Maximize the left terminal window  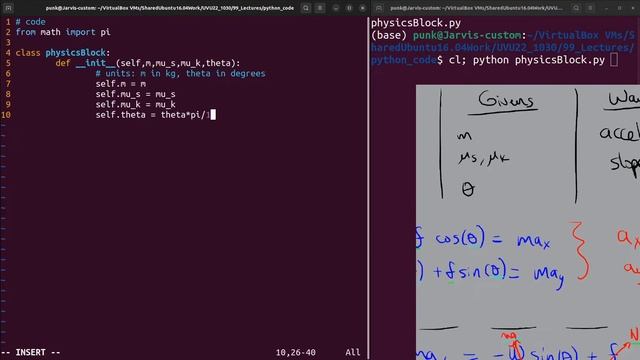click(349, 8)
